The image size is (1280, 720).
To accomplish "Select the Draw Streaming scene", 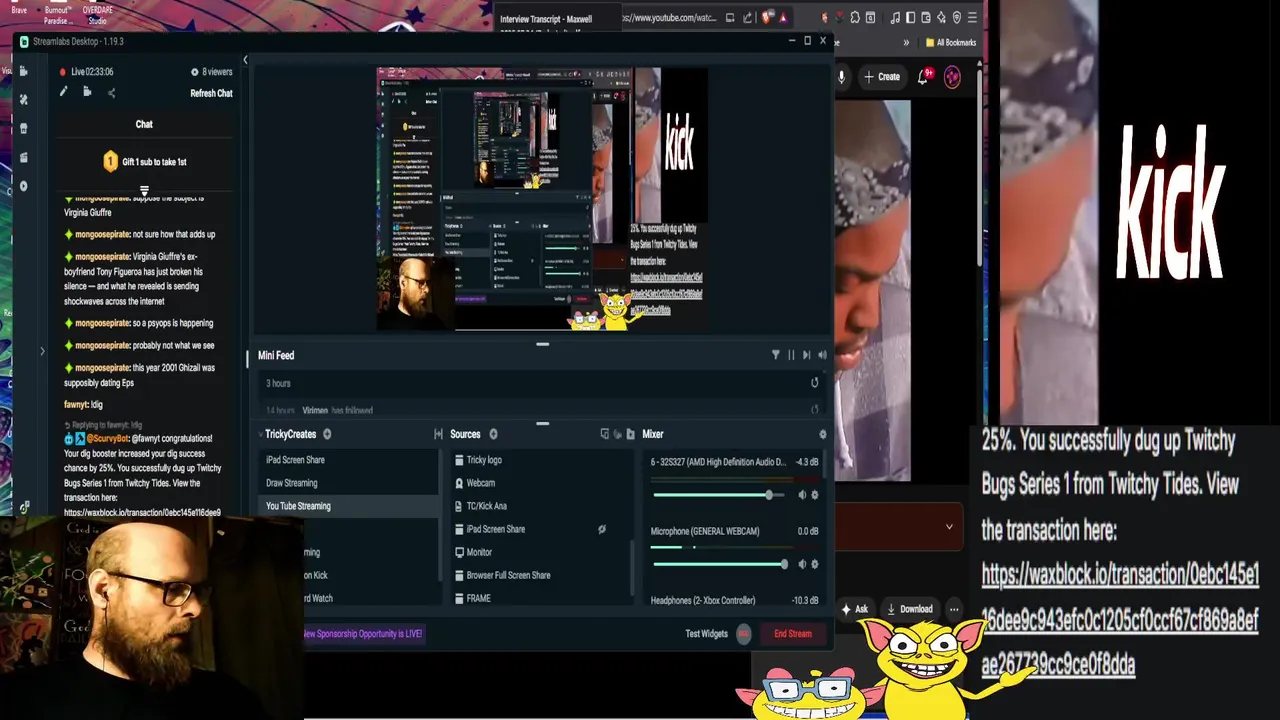I will click(347, 483).
